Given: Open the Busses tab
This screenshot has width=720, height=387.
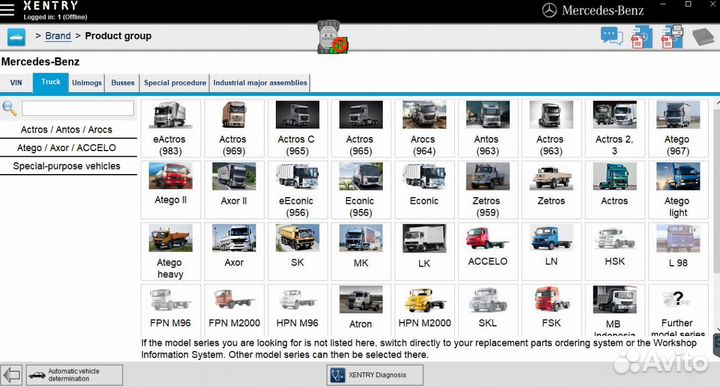Looking at the screenshot, I should coord(123,83).
